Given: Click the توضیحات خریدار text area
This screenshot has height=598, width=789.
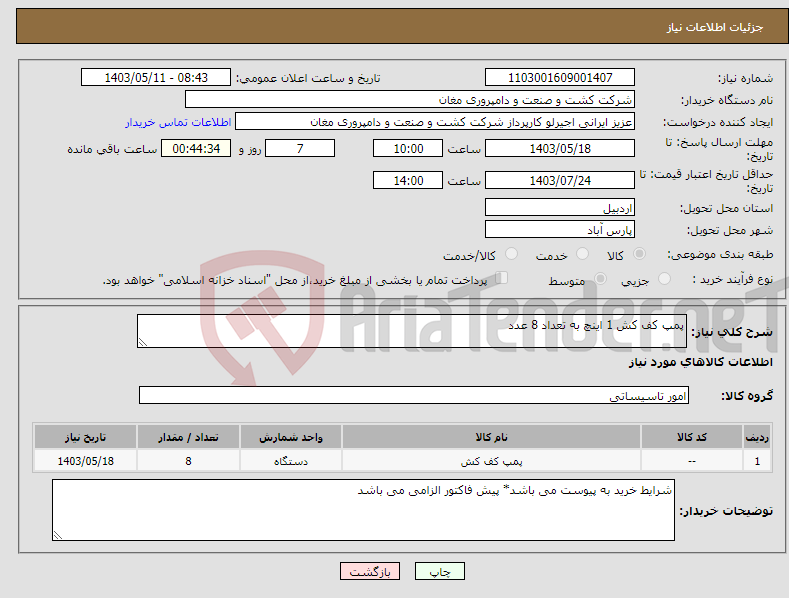Looking at the screenshot, I should click(x=363, y=510).
